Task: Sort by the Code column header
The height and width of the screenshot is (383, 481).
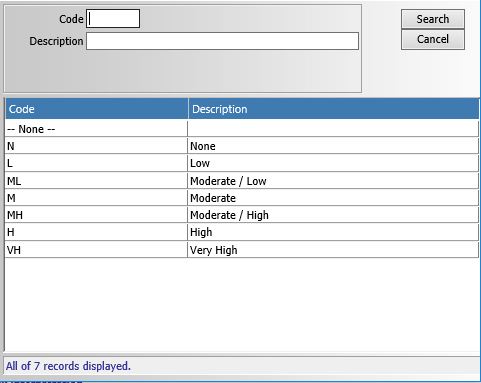Action: (97, 109)
